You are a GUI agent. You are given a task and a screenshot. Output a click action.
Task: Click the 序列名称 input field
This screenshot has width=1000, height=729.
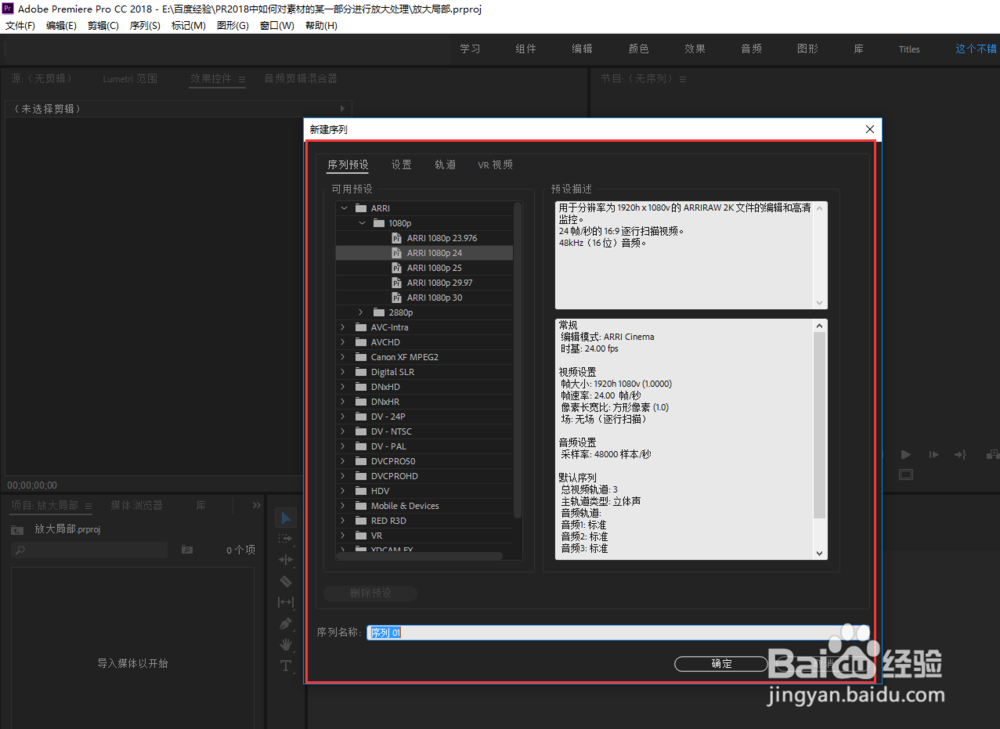618,633
